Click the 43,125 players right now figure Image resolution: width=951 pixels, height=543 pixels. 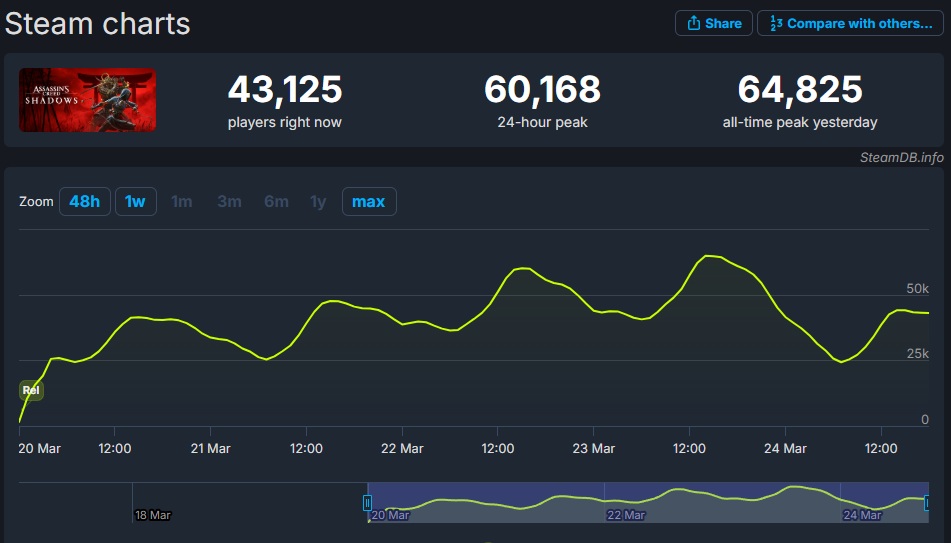coord(285,89)
